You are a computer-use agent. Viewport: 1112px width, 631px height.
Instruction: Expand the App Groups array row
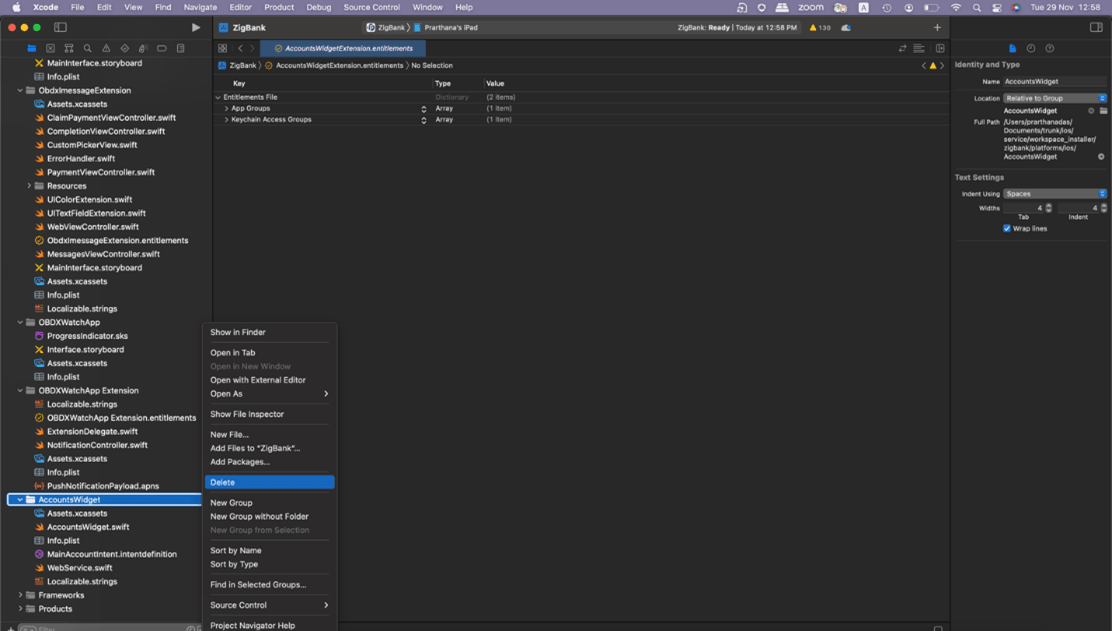[226, 108]
